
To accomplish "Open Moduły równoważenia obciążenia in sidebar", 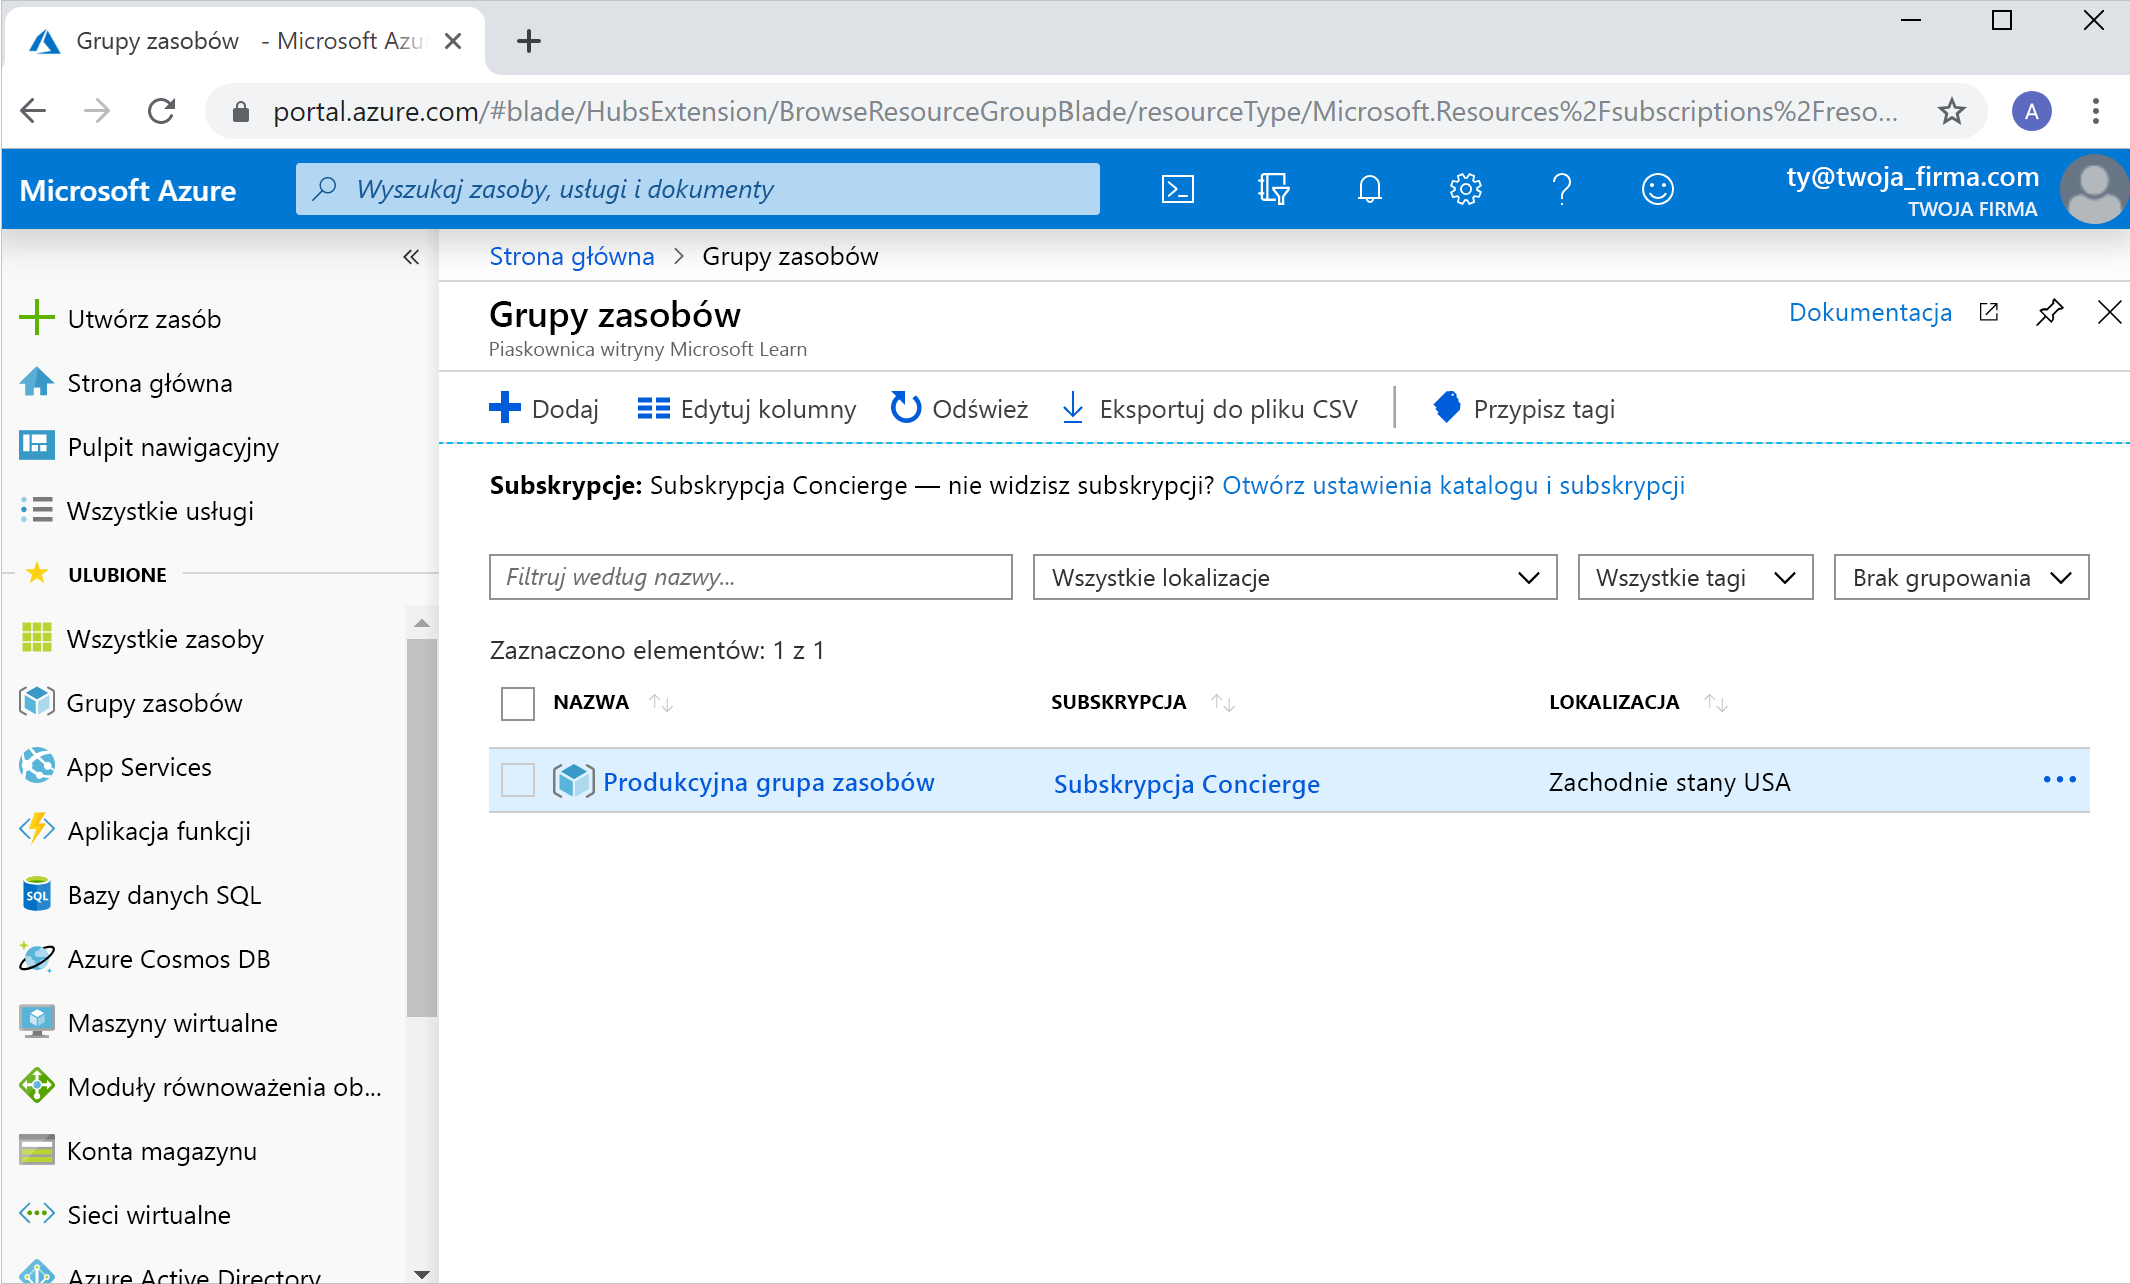I will tap(201, 1087).
